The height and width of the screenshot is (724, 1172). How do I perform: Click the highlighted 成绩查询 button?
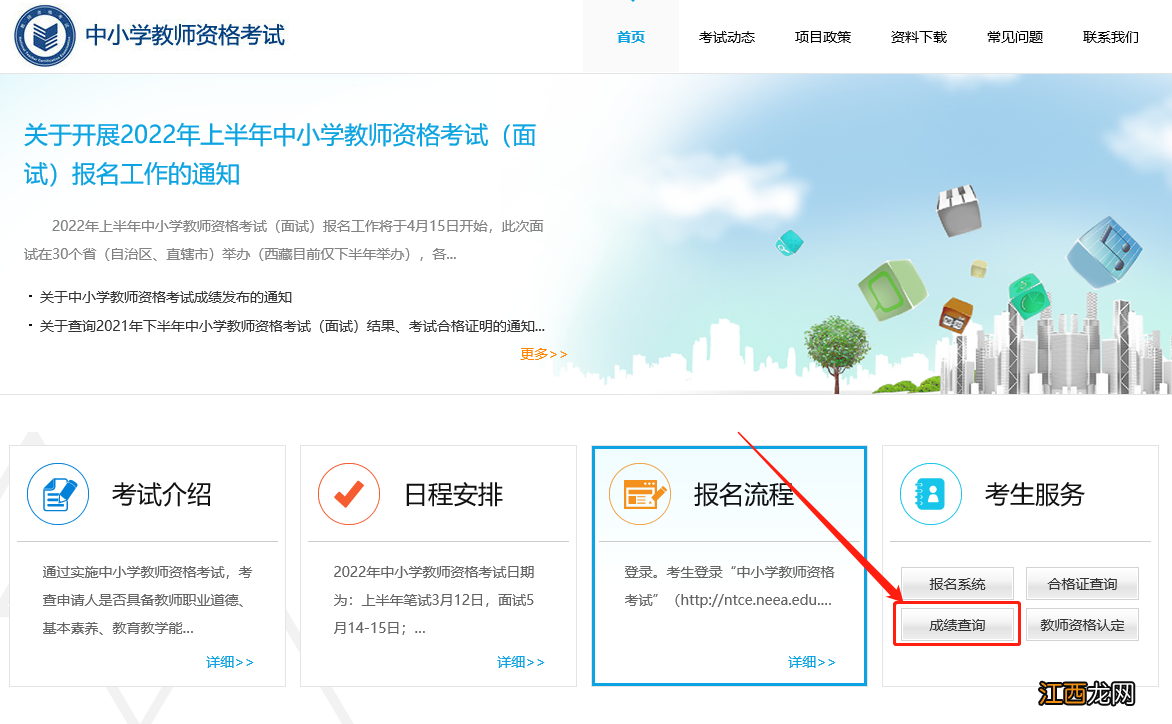point(956,623)
